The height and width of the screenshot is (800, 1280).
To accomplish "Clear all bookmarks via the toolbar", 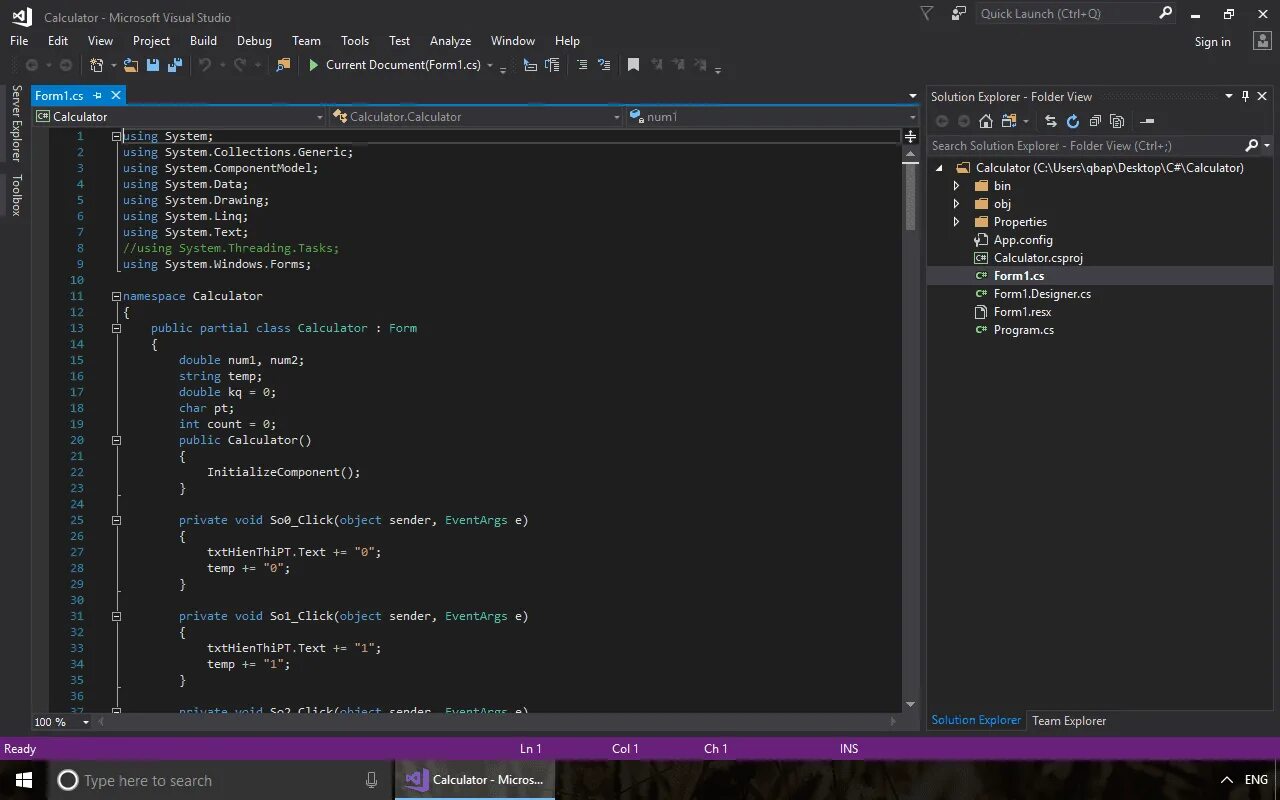I will (x=702, y=65).
